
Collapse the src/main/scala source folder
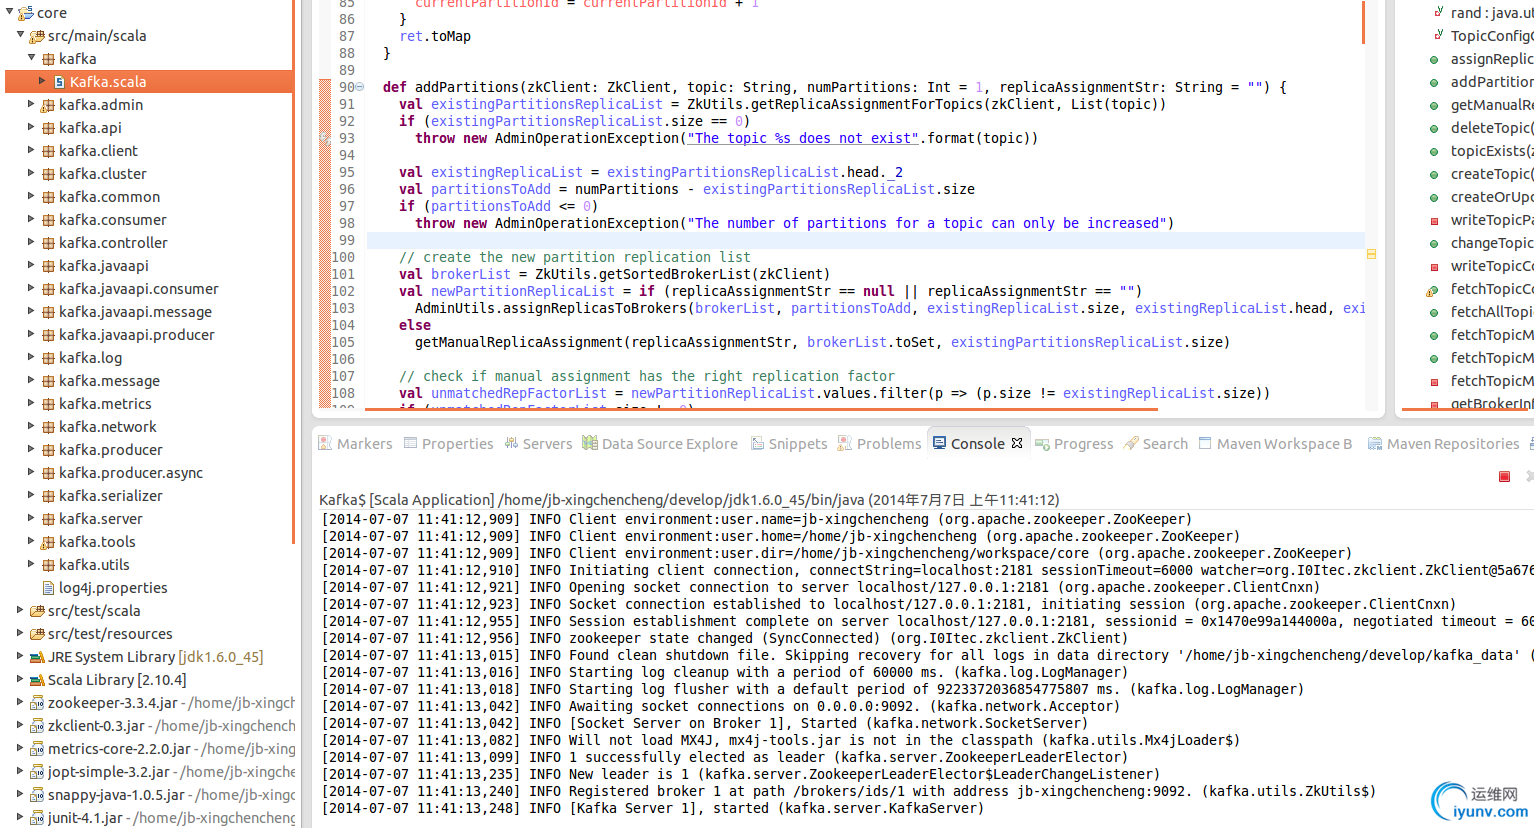click(x=20, y=35)
